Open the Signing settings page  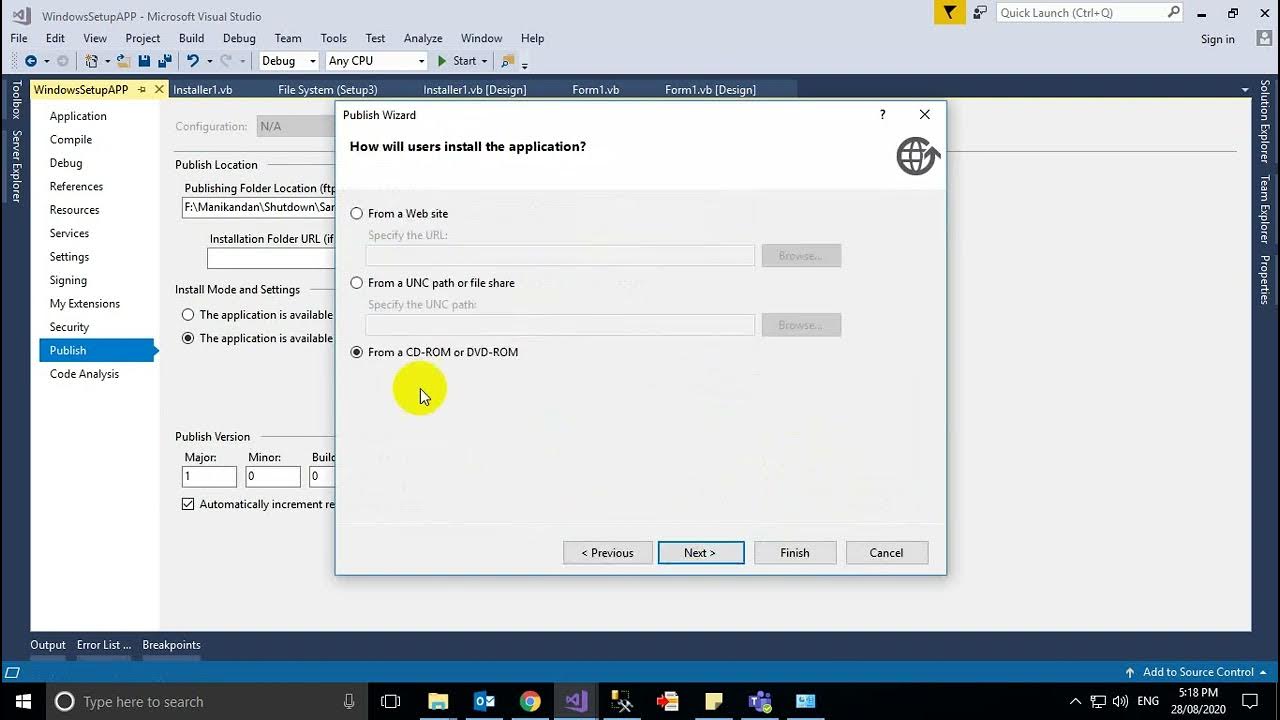(x=68, y=280)
